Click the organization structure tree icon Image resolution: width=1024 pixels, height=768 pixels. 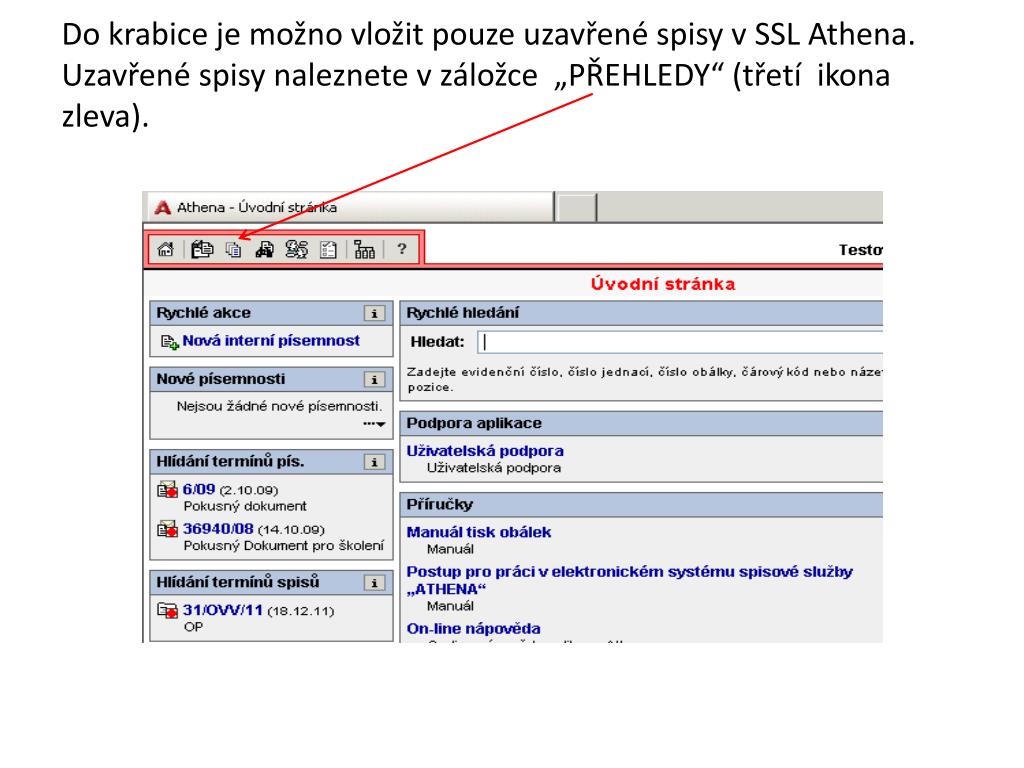364,249
